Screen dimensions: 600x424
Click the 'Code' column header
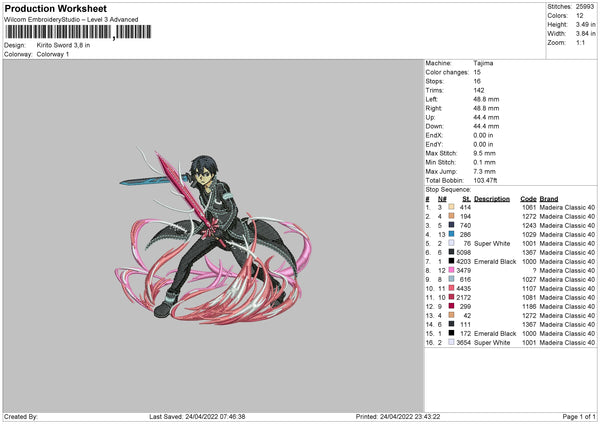tap(528, 199)
